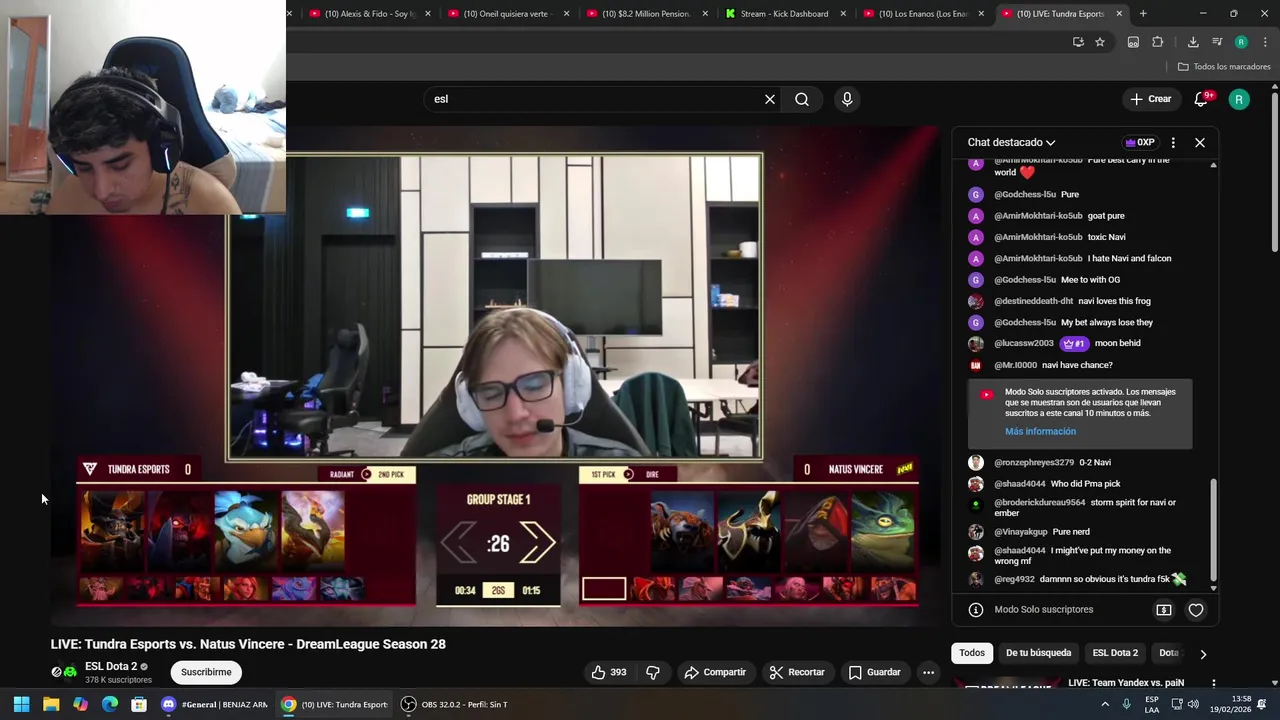This screenshot has height=720, width=1280.
Task: Open Todos los marcadores folder
Action: pos(1224,67)
